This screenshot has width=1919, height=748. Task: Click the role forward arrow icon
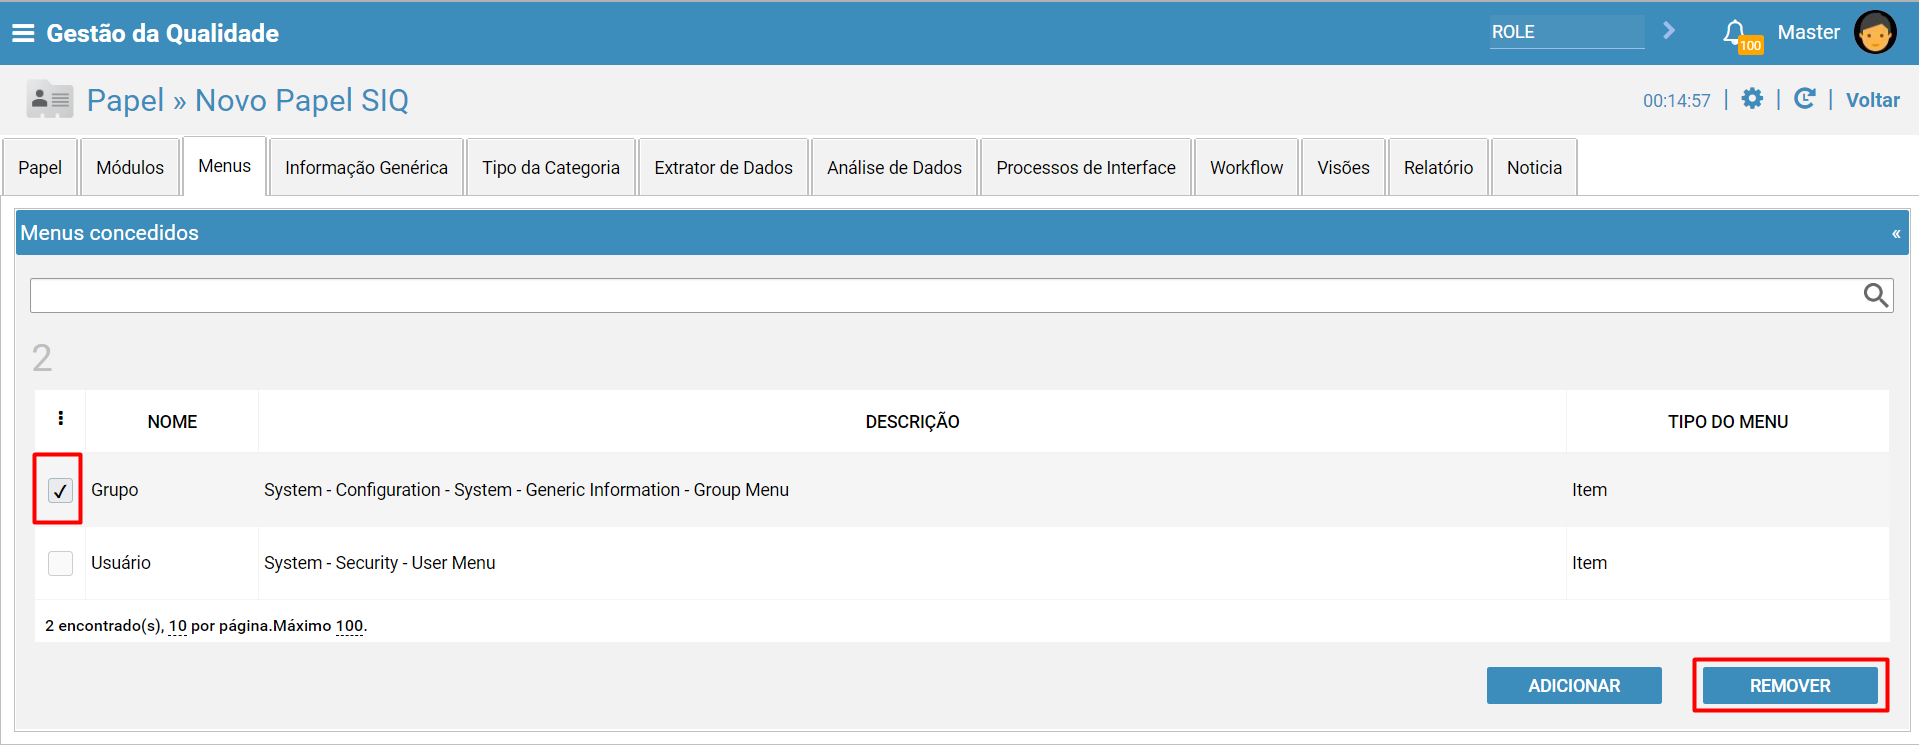tap(1668, 31)
